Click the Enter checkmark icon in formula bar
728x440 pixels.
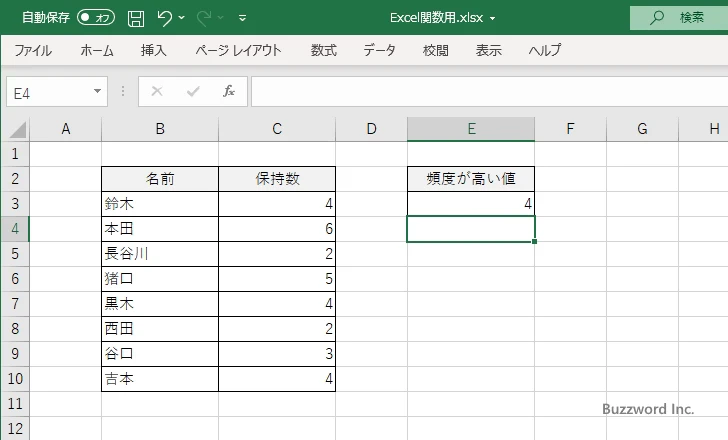pyautogui.click(x=193, y=91)
